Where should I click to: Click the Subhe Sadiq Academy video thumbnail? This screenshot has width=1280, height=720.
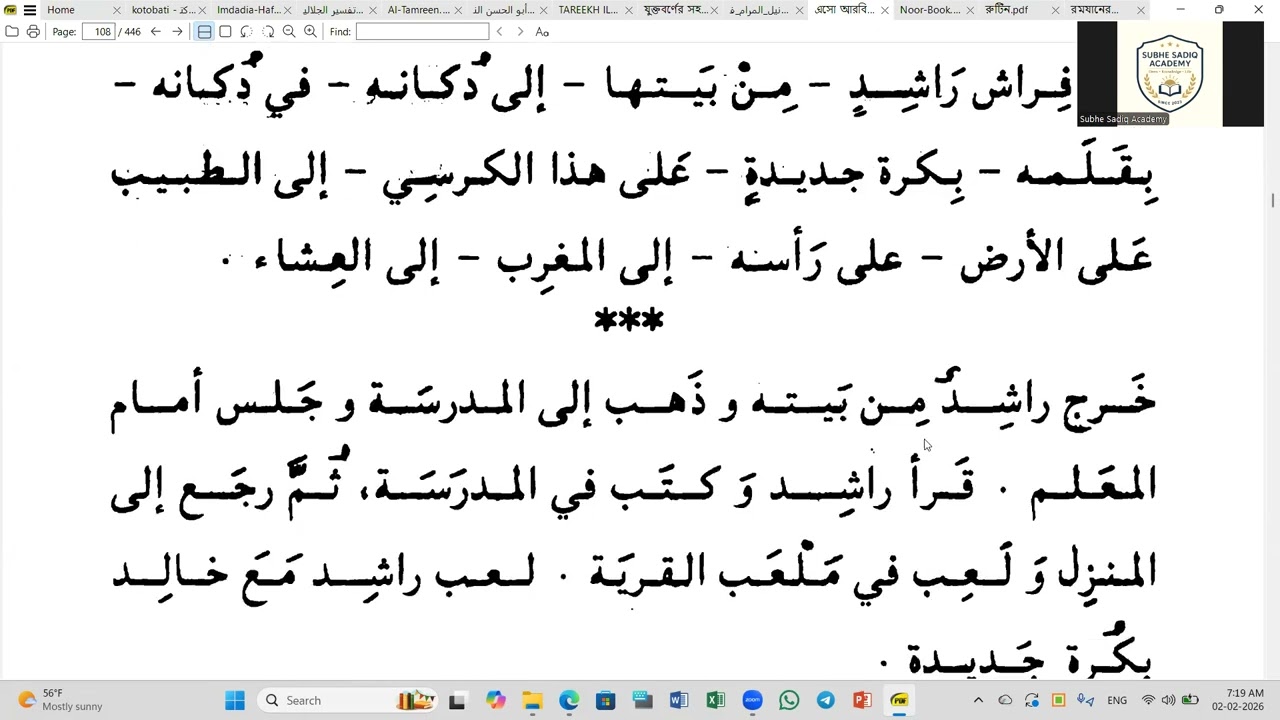pos(1170,74)
